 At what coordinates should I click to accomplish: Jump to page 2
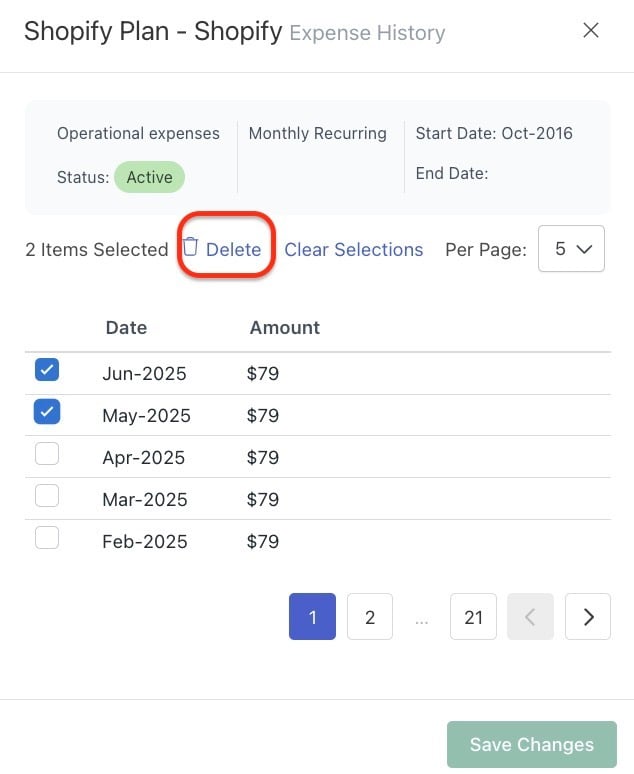tap(370, 617)
